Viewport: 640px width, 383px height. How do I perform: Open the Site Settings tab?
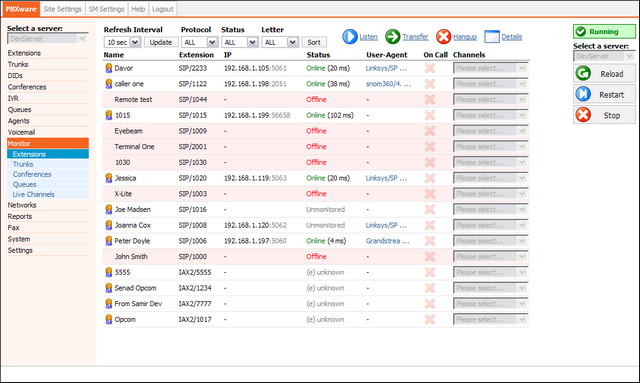62,9
